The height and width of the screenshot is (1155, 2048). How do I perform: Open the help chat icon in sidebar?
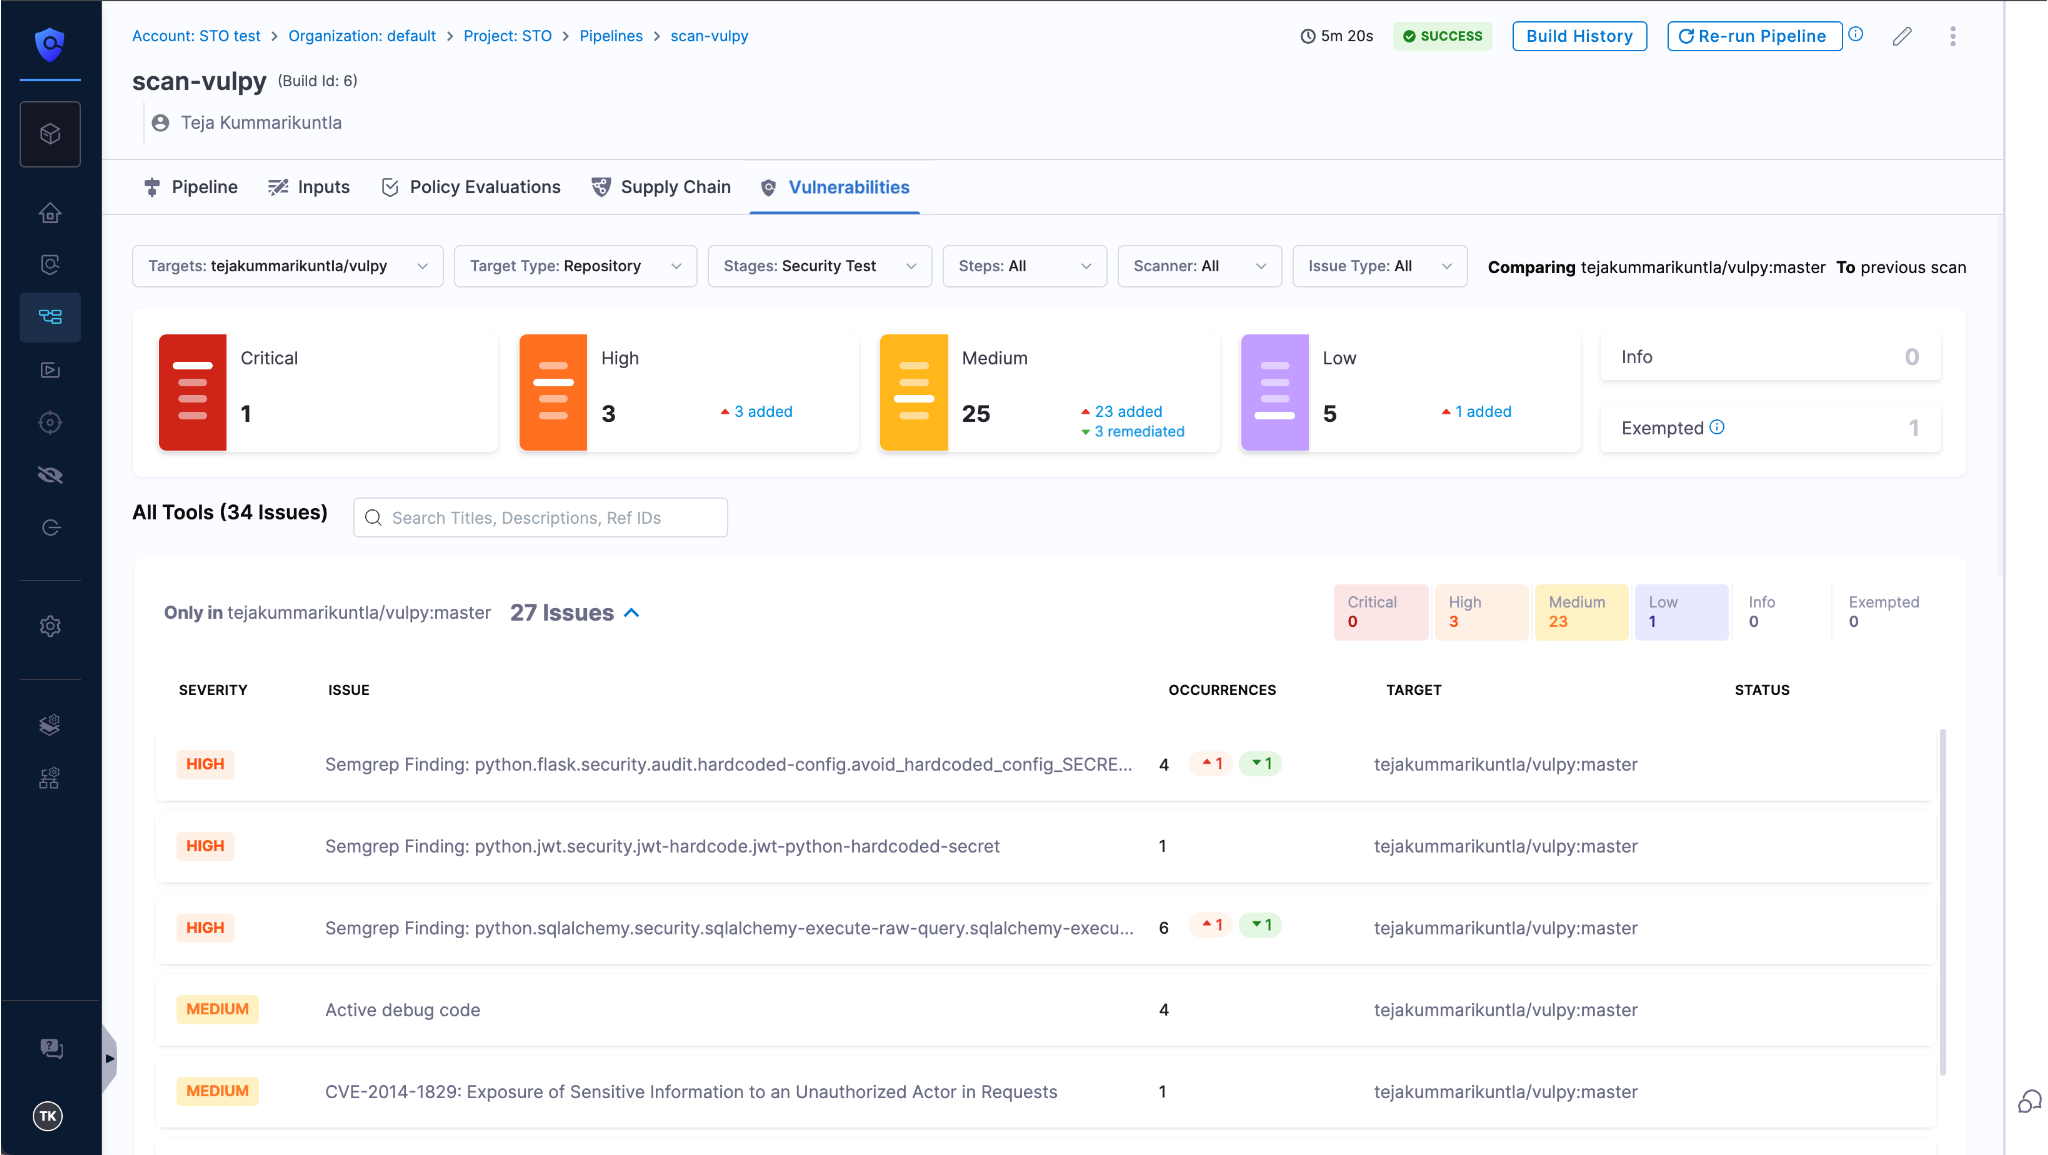[50, 1048]
